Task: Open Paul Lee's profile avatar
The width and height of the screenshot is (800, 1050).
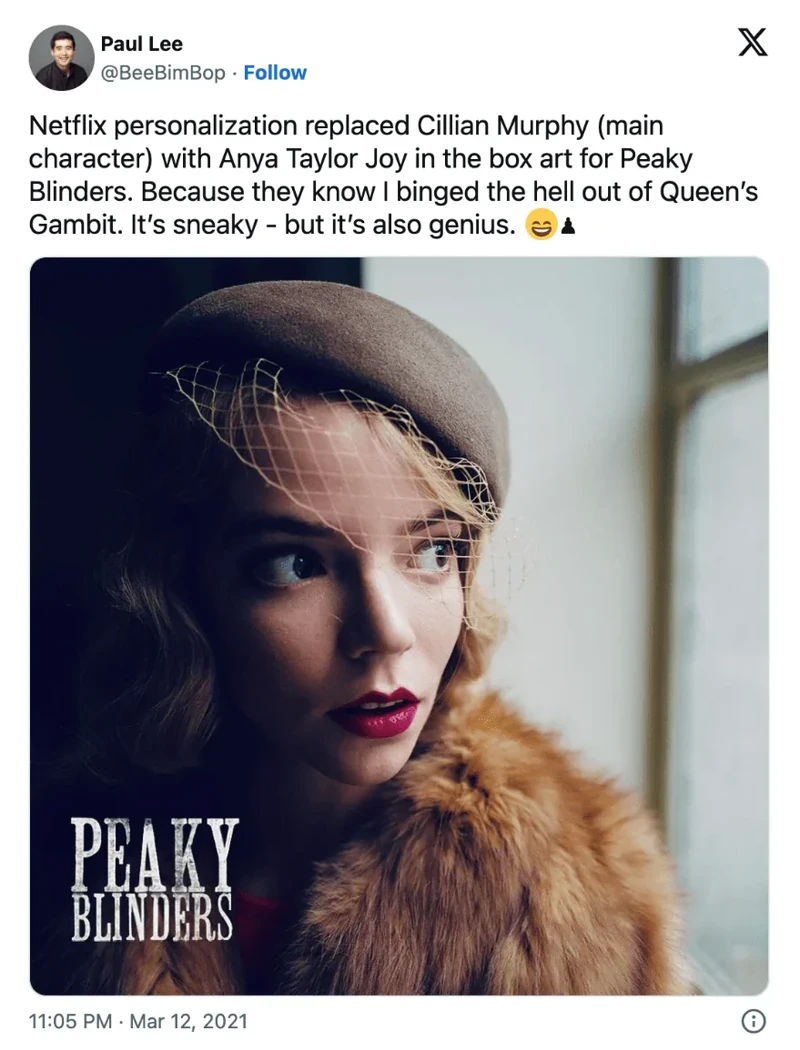Action: coord(62,58)
